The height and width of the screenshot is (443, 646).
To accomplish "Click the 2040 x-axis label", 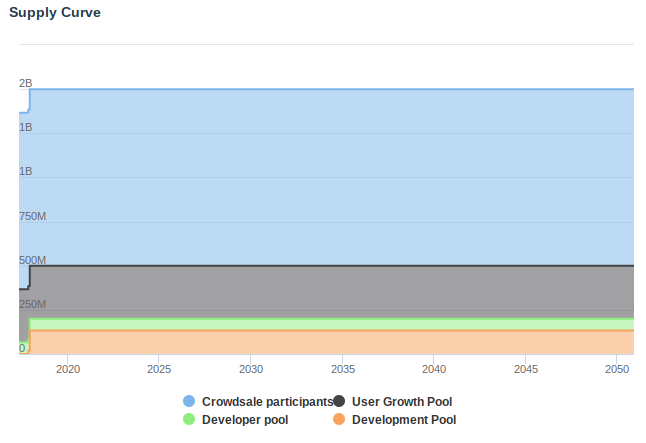I will 434,369.
